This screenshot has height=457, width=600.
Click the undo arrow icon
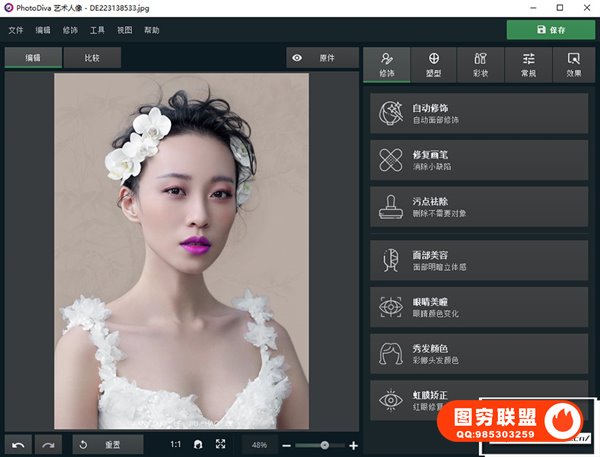[18, 444]
